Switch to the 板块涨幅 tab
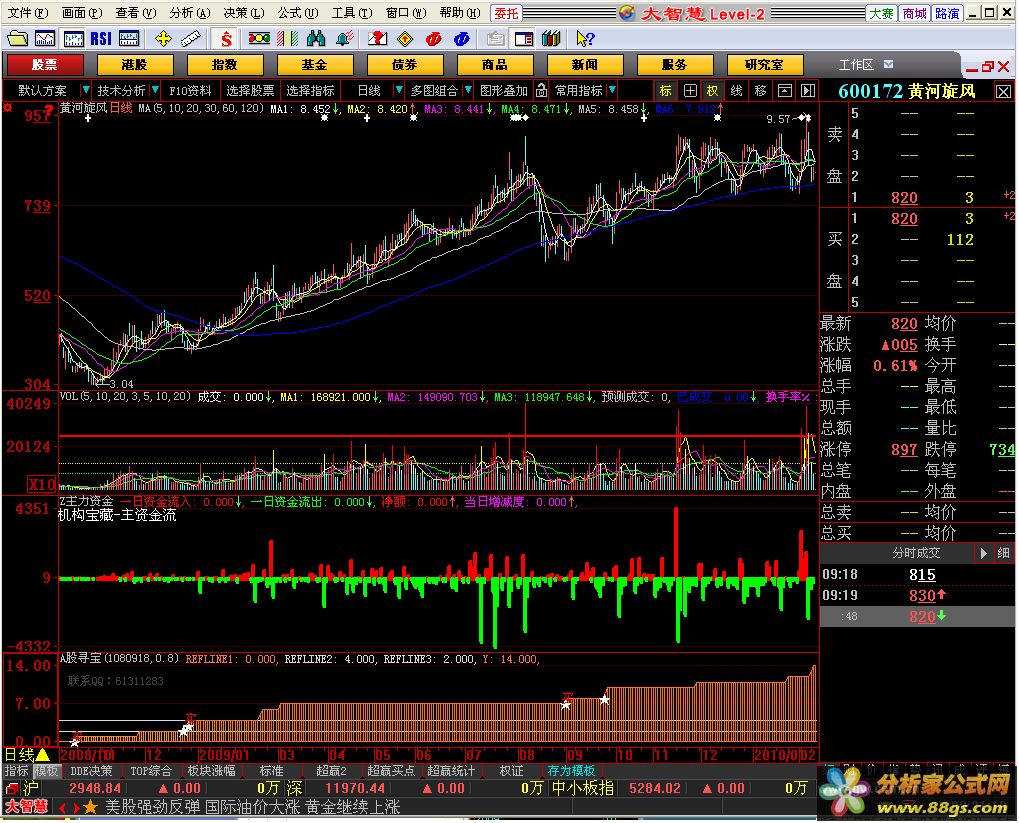This screenshot has width=1019, height=823. [211, 771]
